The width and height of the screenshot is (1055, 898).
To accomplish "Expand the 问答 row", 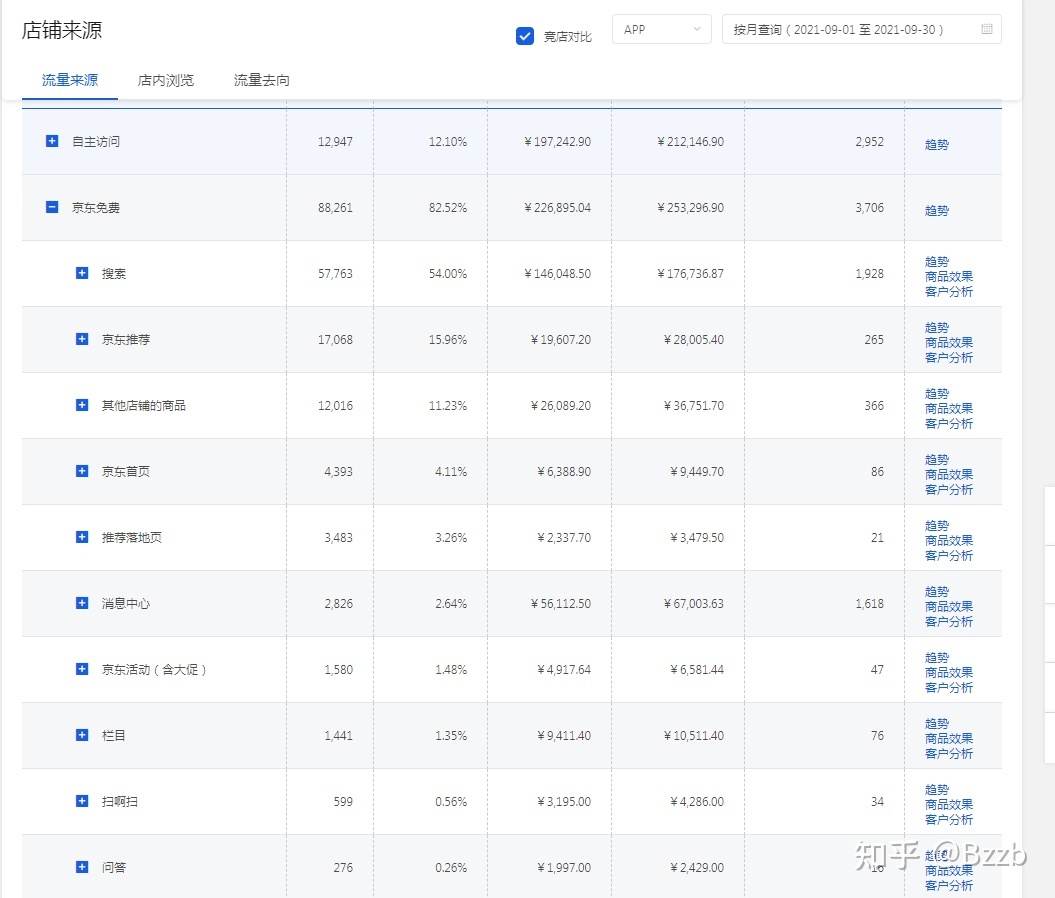I will 82,866.
